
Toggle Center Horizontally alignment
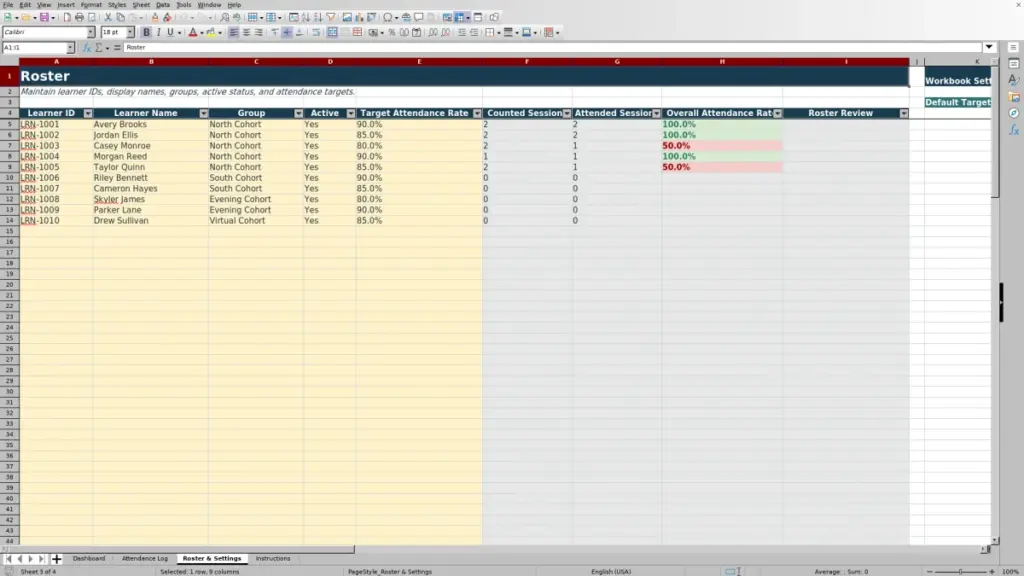point(246,32)
